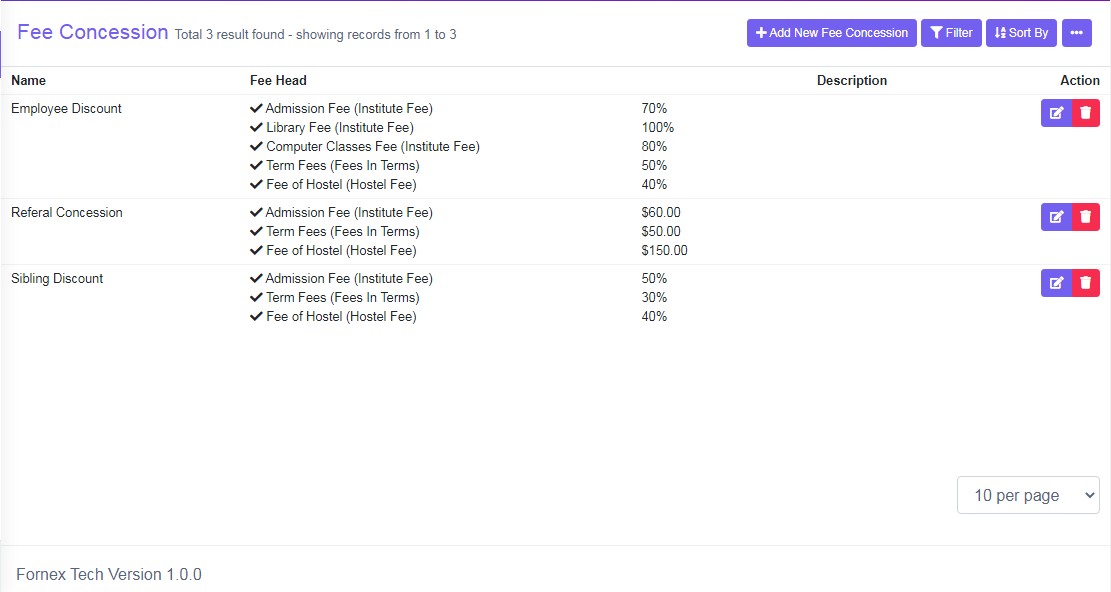Click the Fee Concession page title
Screen dimensions: 1111x592
pos(93,32)
